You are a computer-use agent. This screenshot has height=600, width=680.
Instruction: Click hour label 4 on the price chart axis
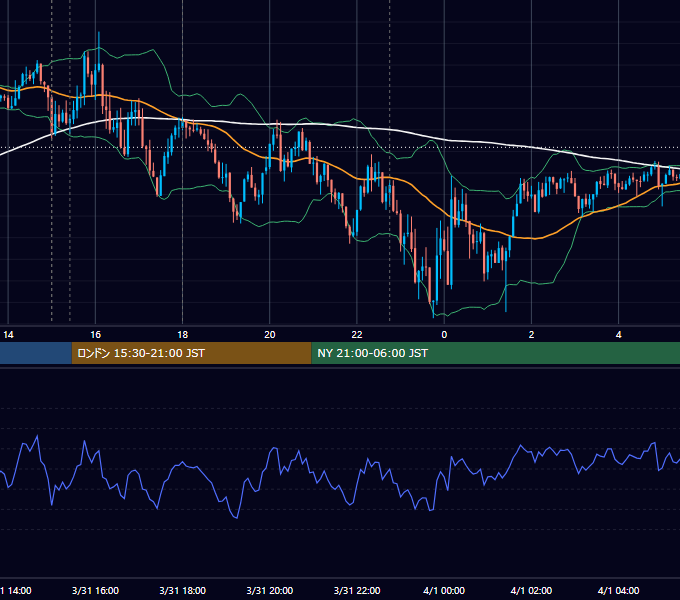(618, 335)
